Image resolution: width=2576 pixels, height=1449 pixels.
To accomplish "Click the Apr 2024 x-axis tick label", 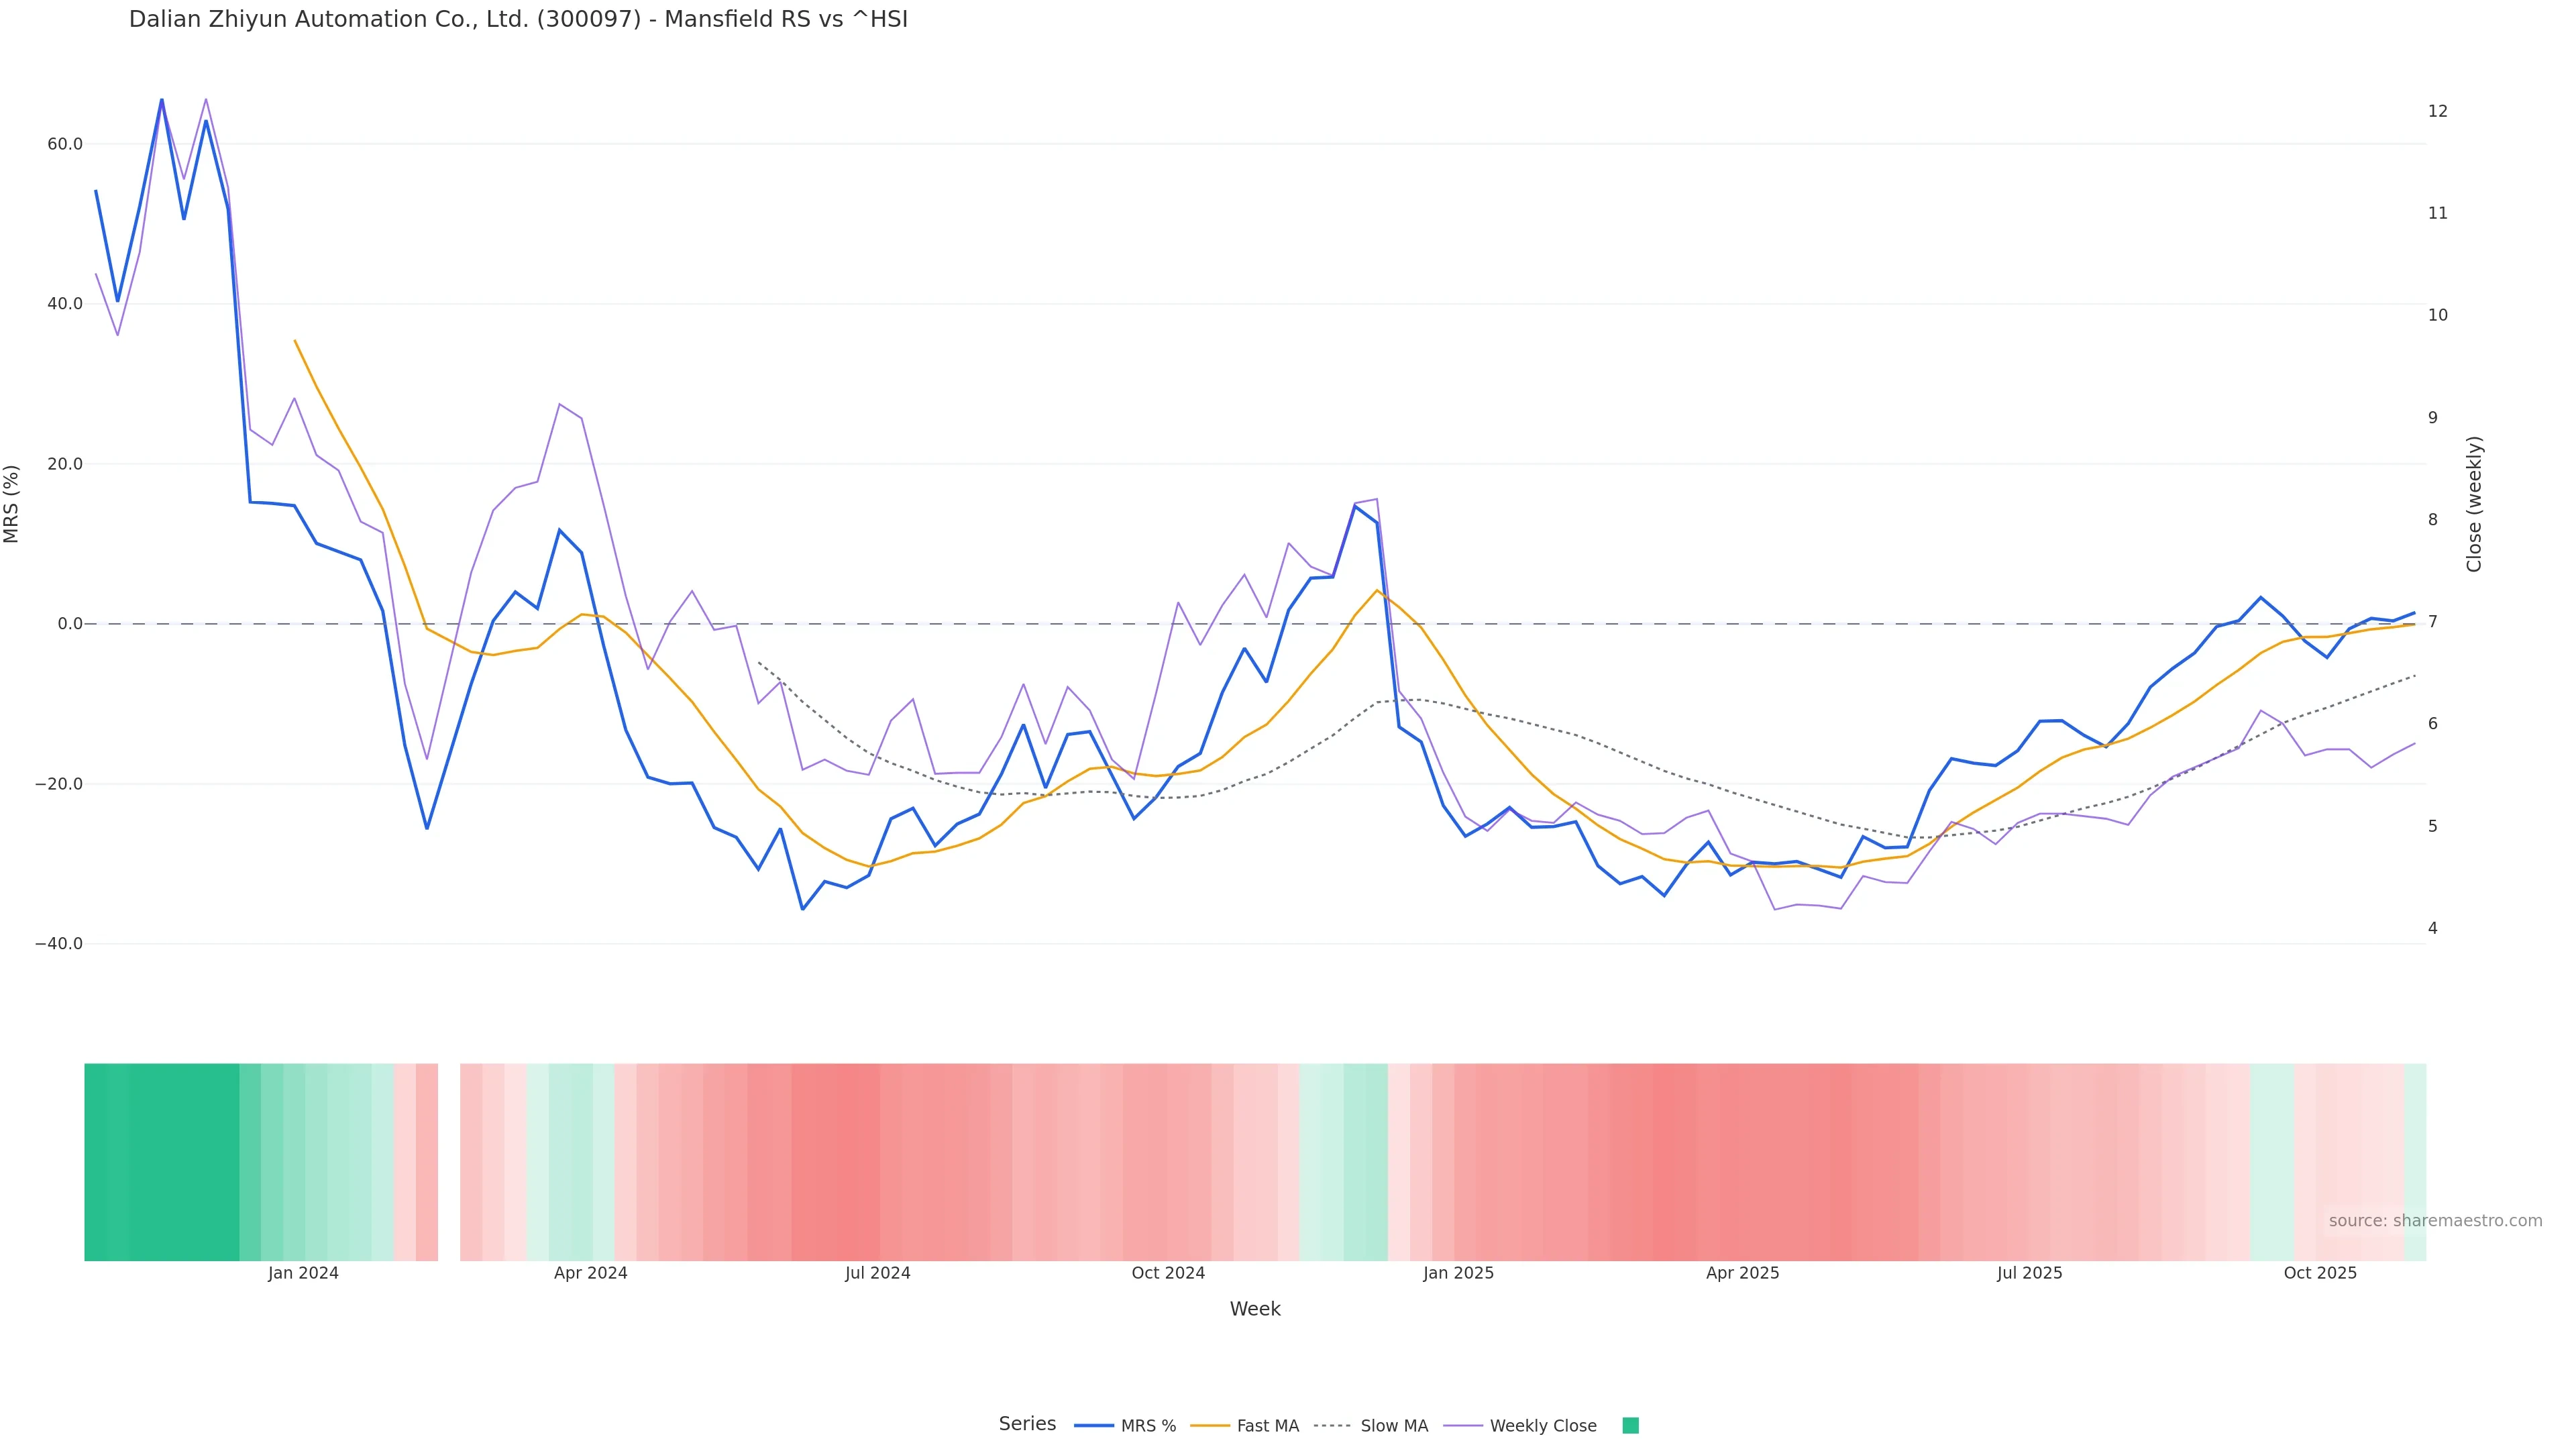I will [590, 1273].
